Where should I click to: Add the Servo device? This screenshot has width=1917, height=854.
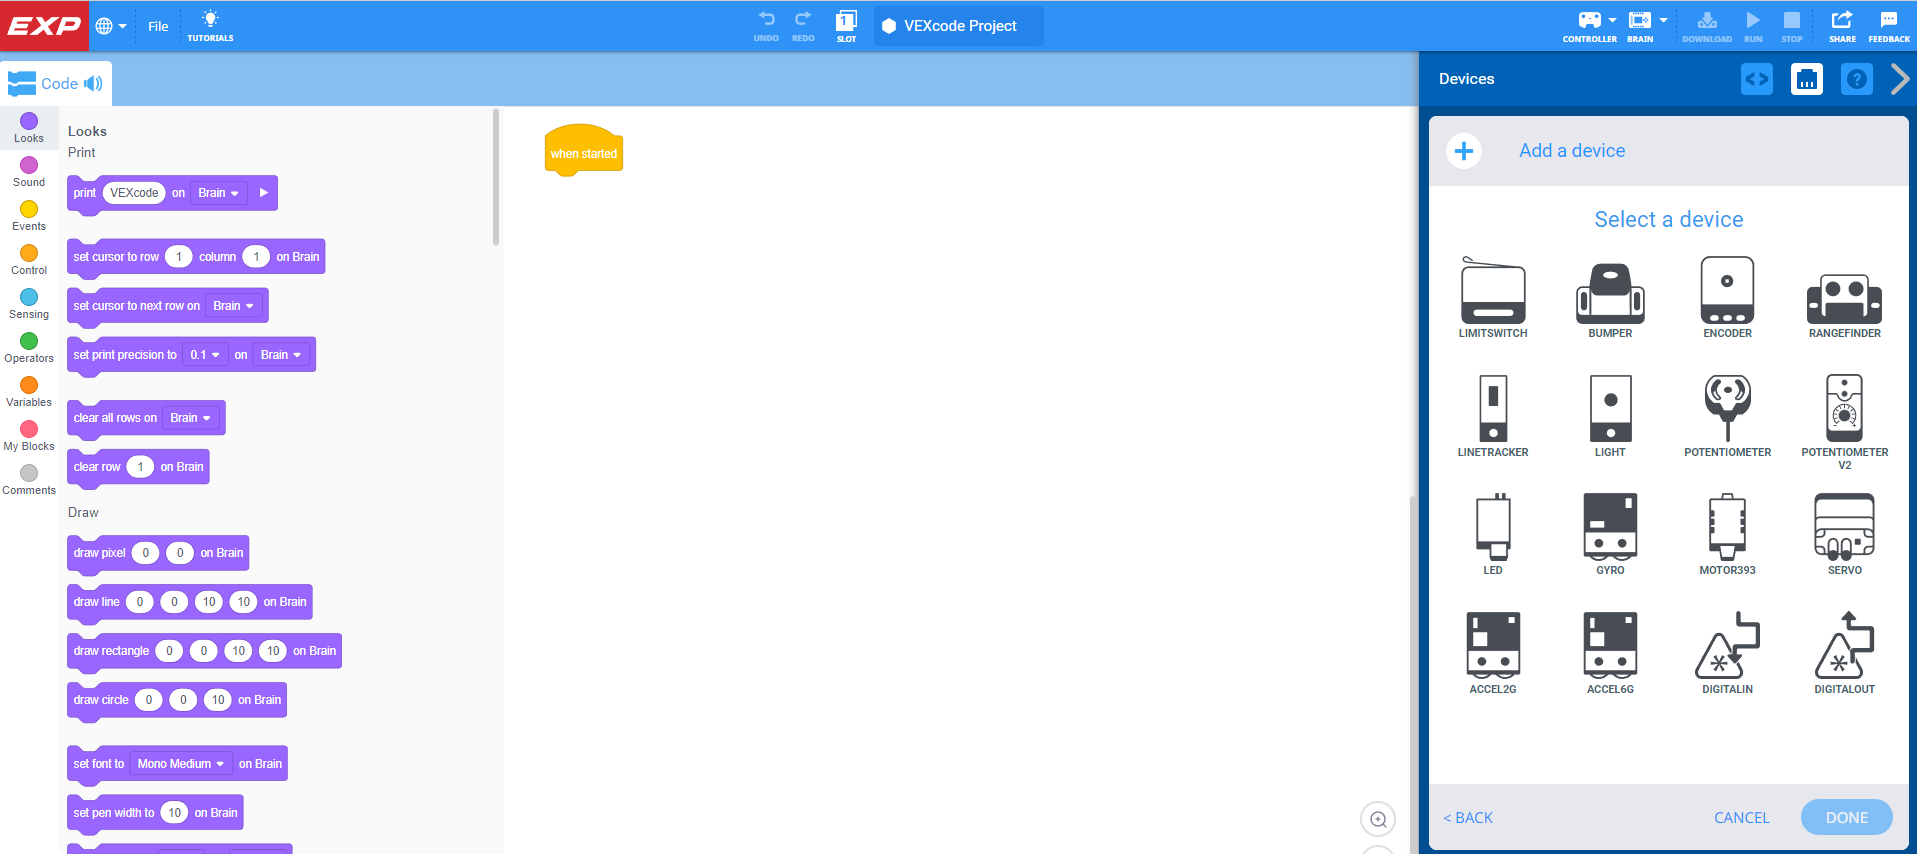click(1844, 526)
